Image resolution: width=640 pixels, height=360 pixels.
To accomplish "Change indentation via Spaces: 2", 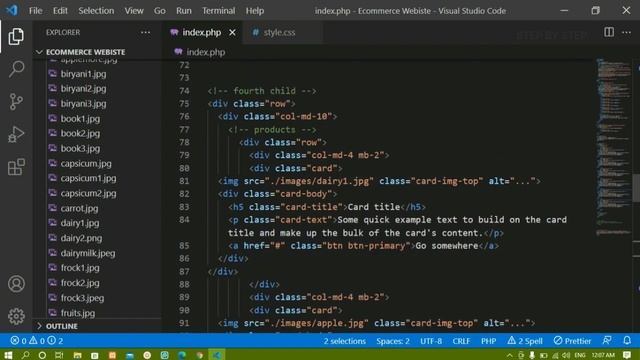I will [393, 341].
